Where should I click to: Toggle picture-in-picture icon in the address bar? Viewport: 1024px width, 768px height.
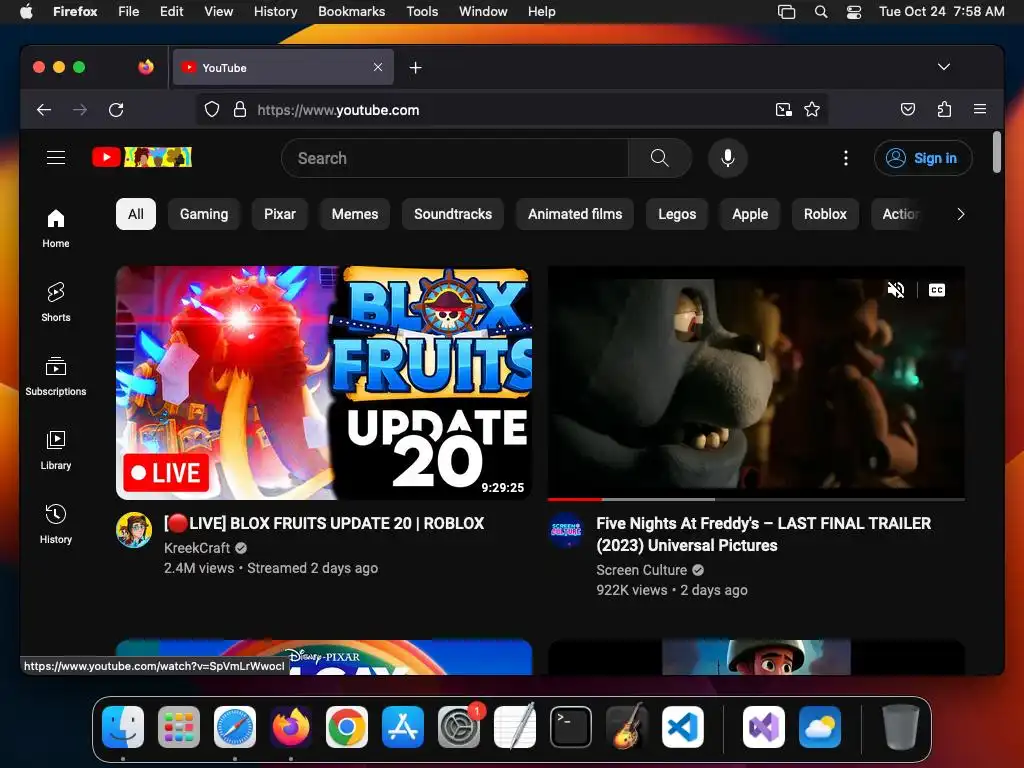[x=784, y=110]
